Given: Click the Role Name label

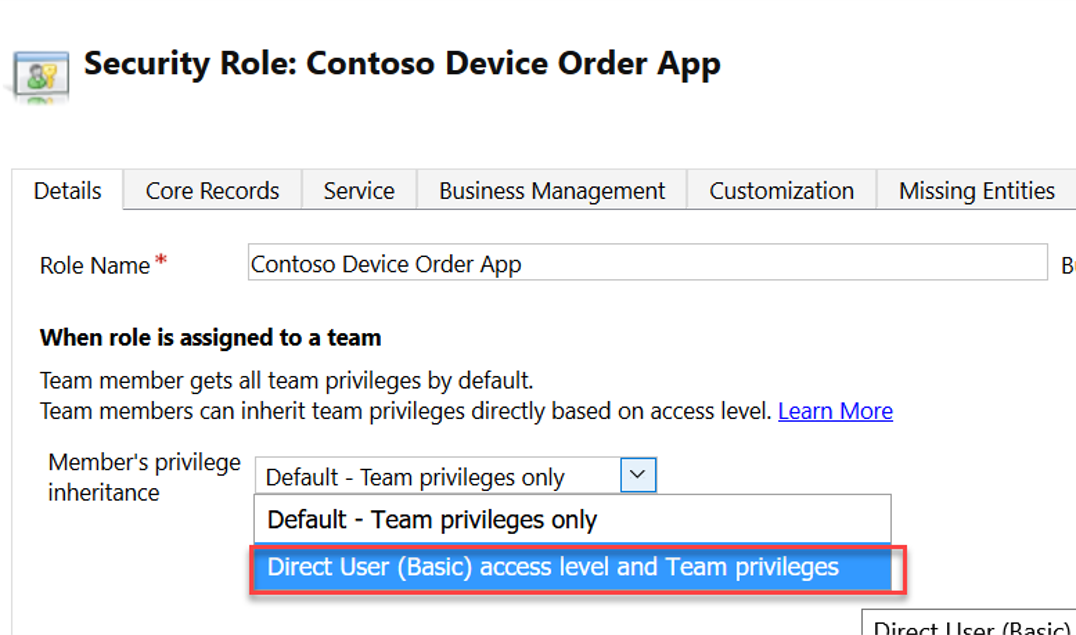Looking at the screenshot, I should point(90,264).
